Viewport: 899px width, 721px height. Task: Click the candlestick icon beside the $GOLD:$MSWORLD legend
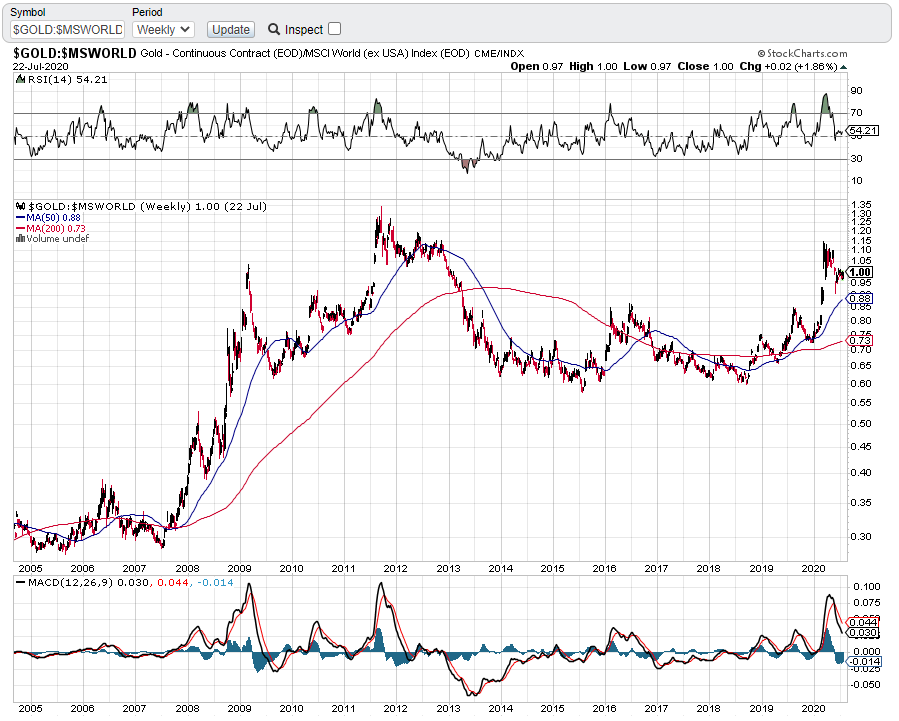point(20,205)
